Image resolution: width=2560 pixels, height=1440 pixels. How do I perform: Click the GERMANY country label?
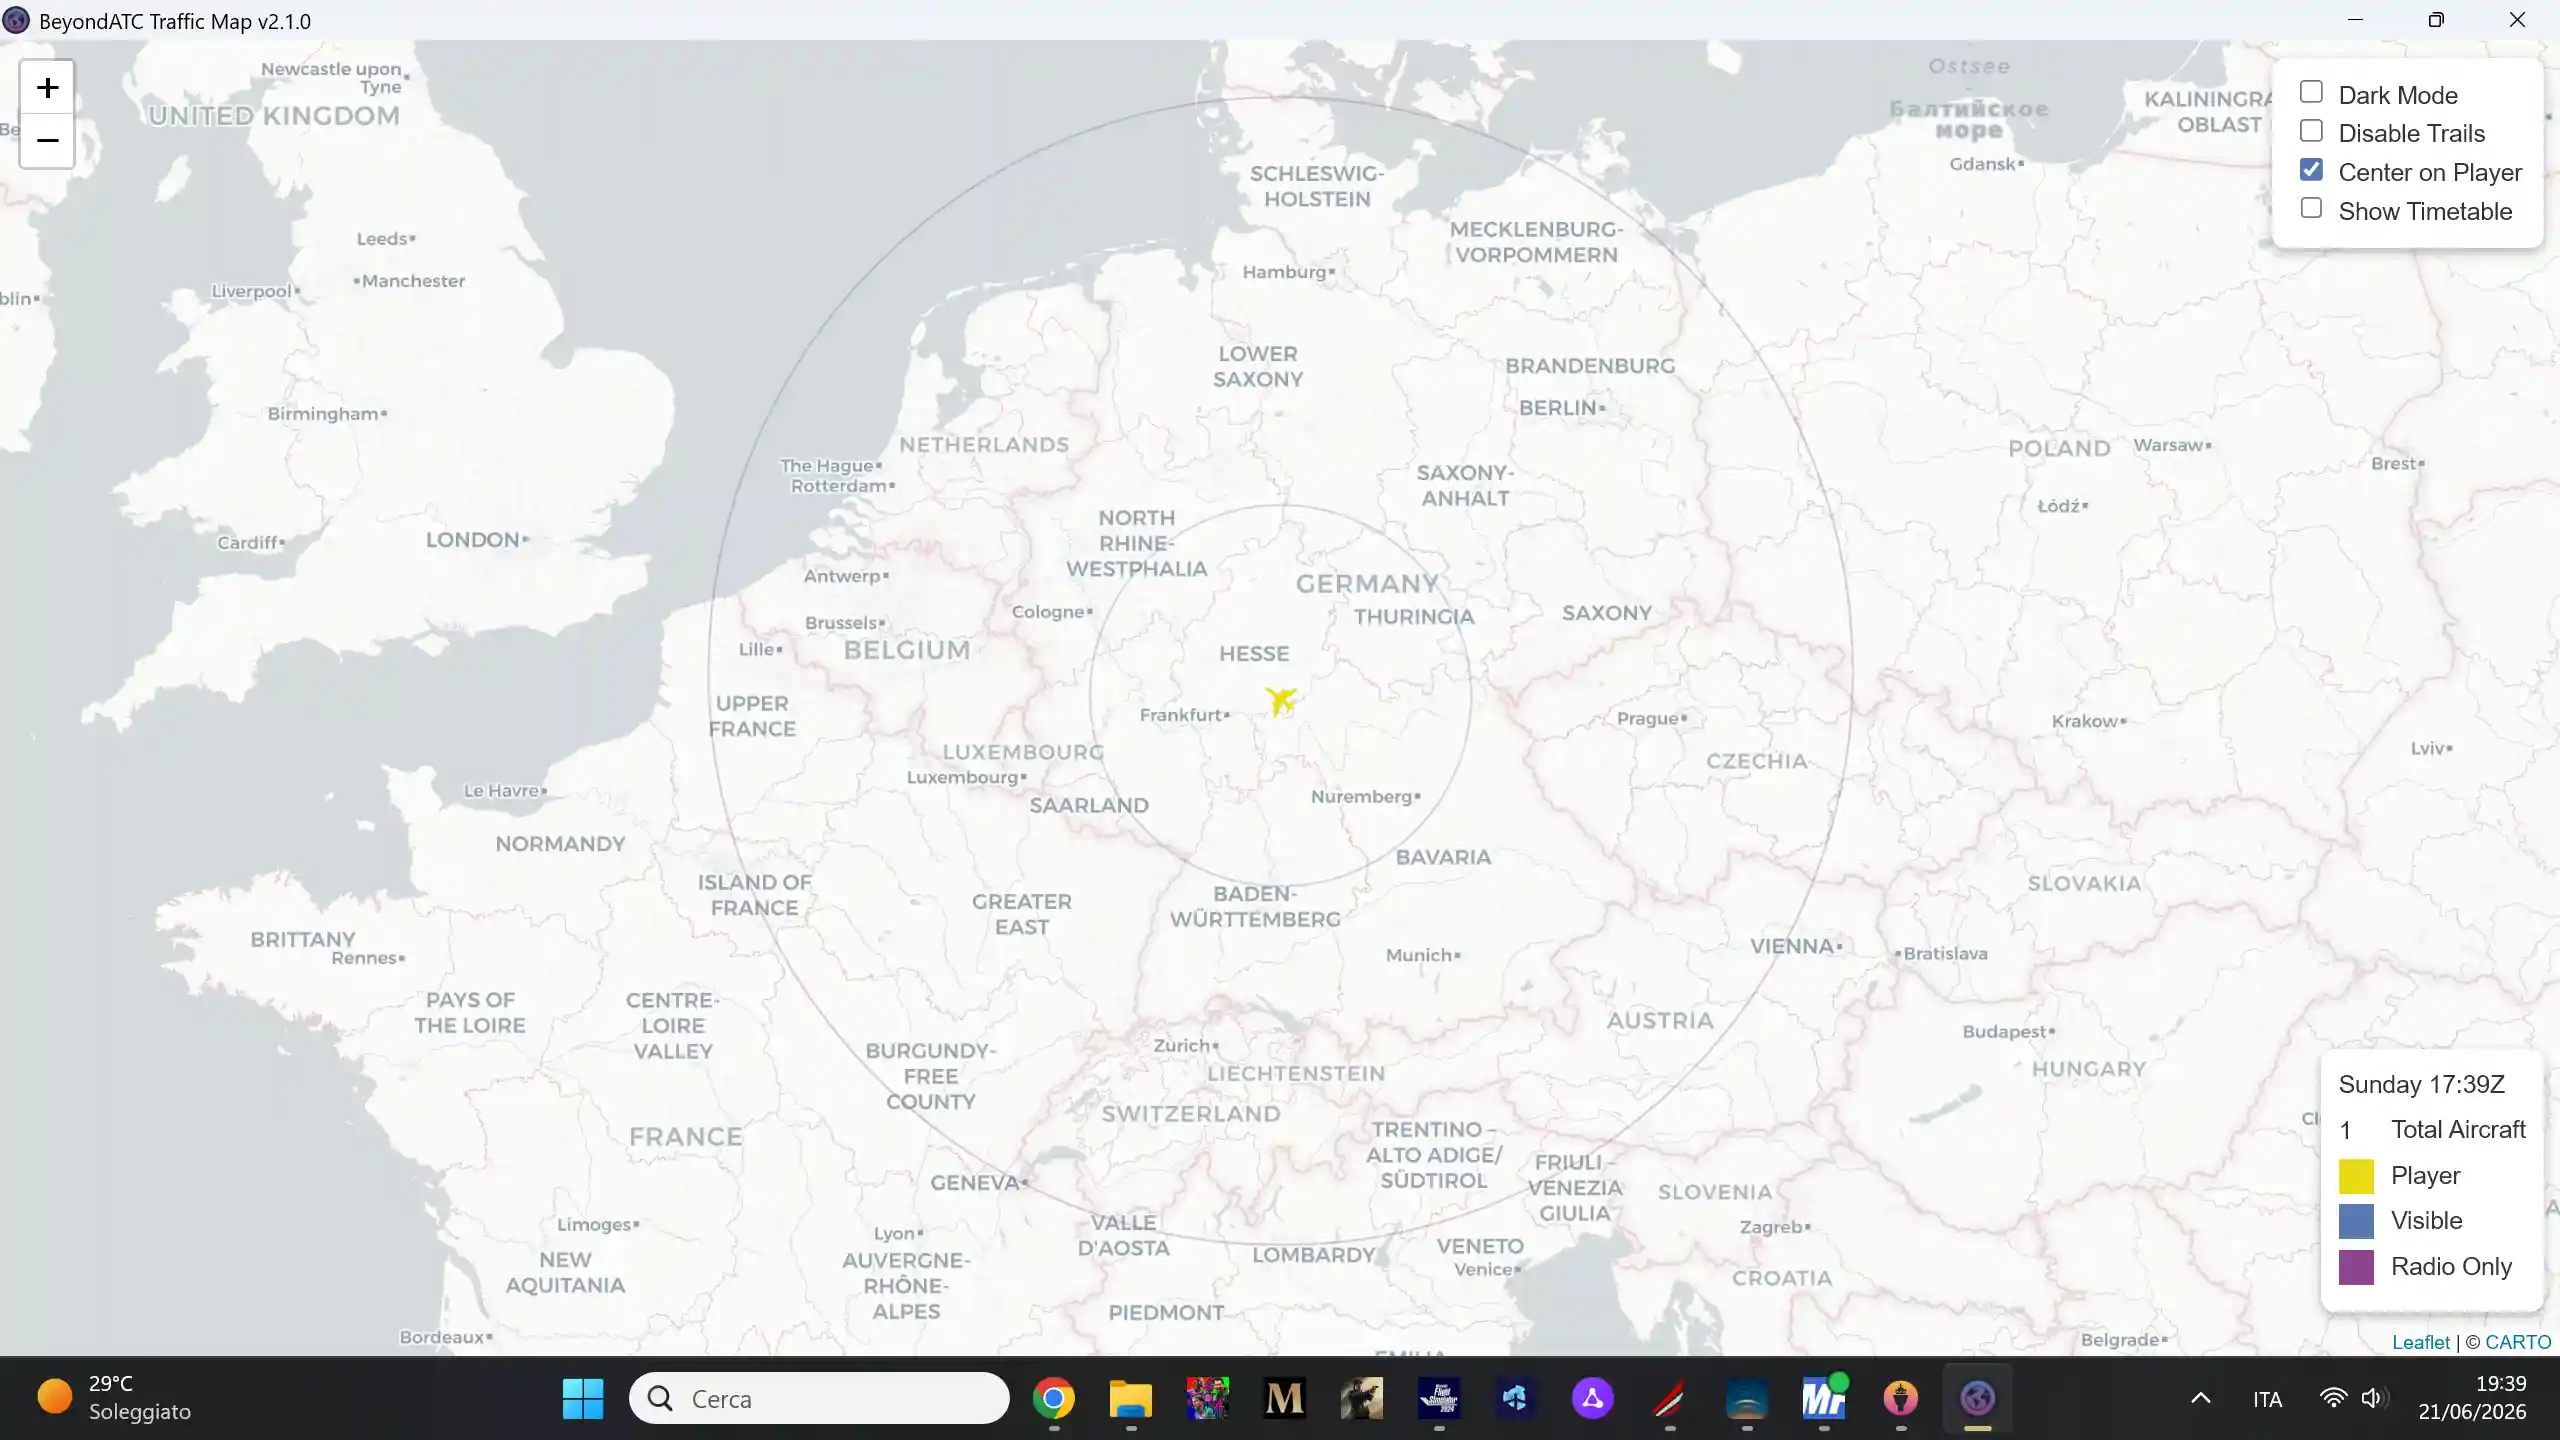pos(1367,584)
